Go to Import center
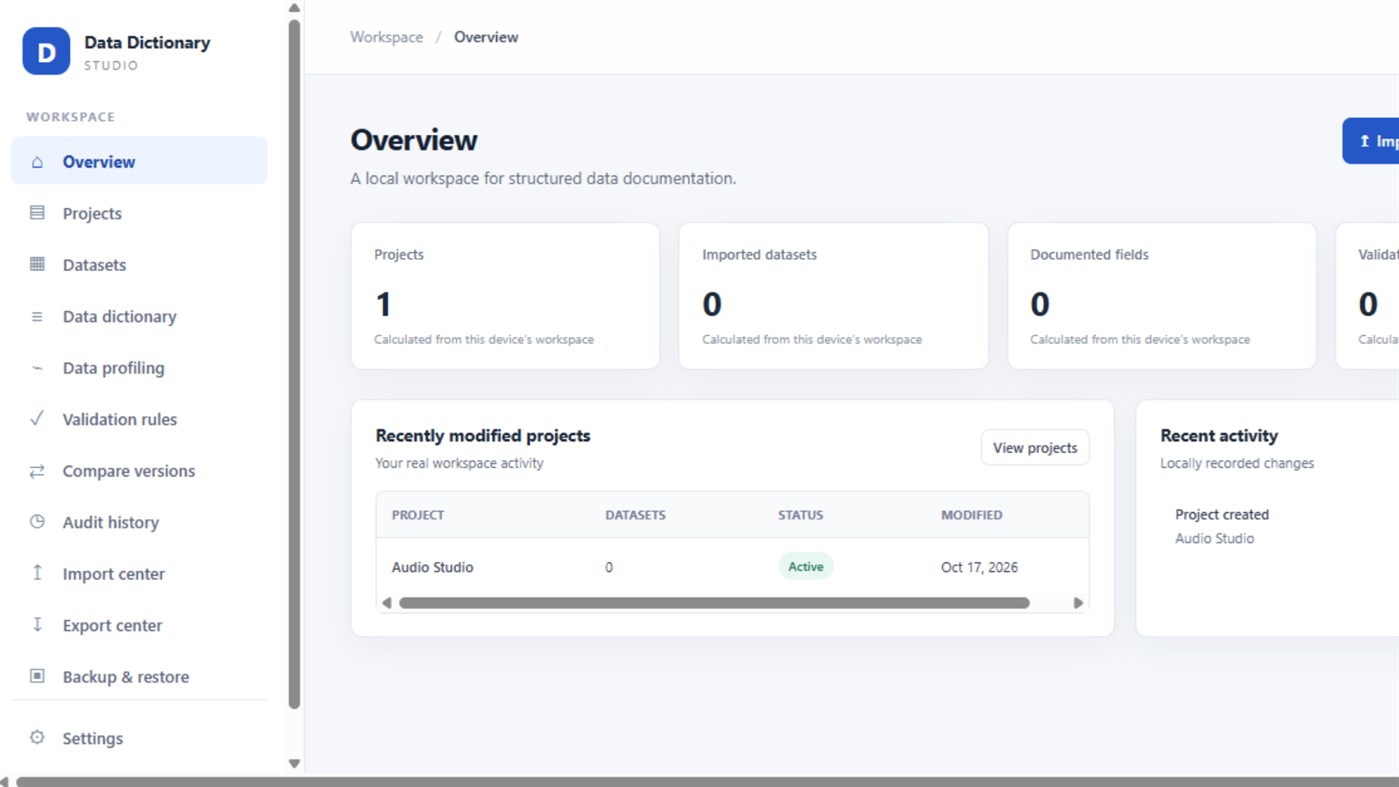Image resolution: width=1399 pixels, height=787 pixels. (139, 574)
